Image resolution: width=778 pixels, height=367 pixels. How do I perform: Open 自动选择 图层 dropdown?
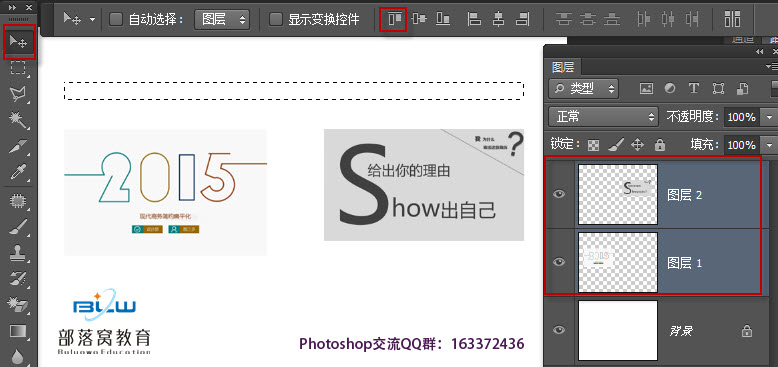coord(222,19)
